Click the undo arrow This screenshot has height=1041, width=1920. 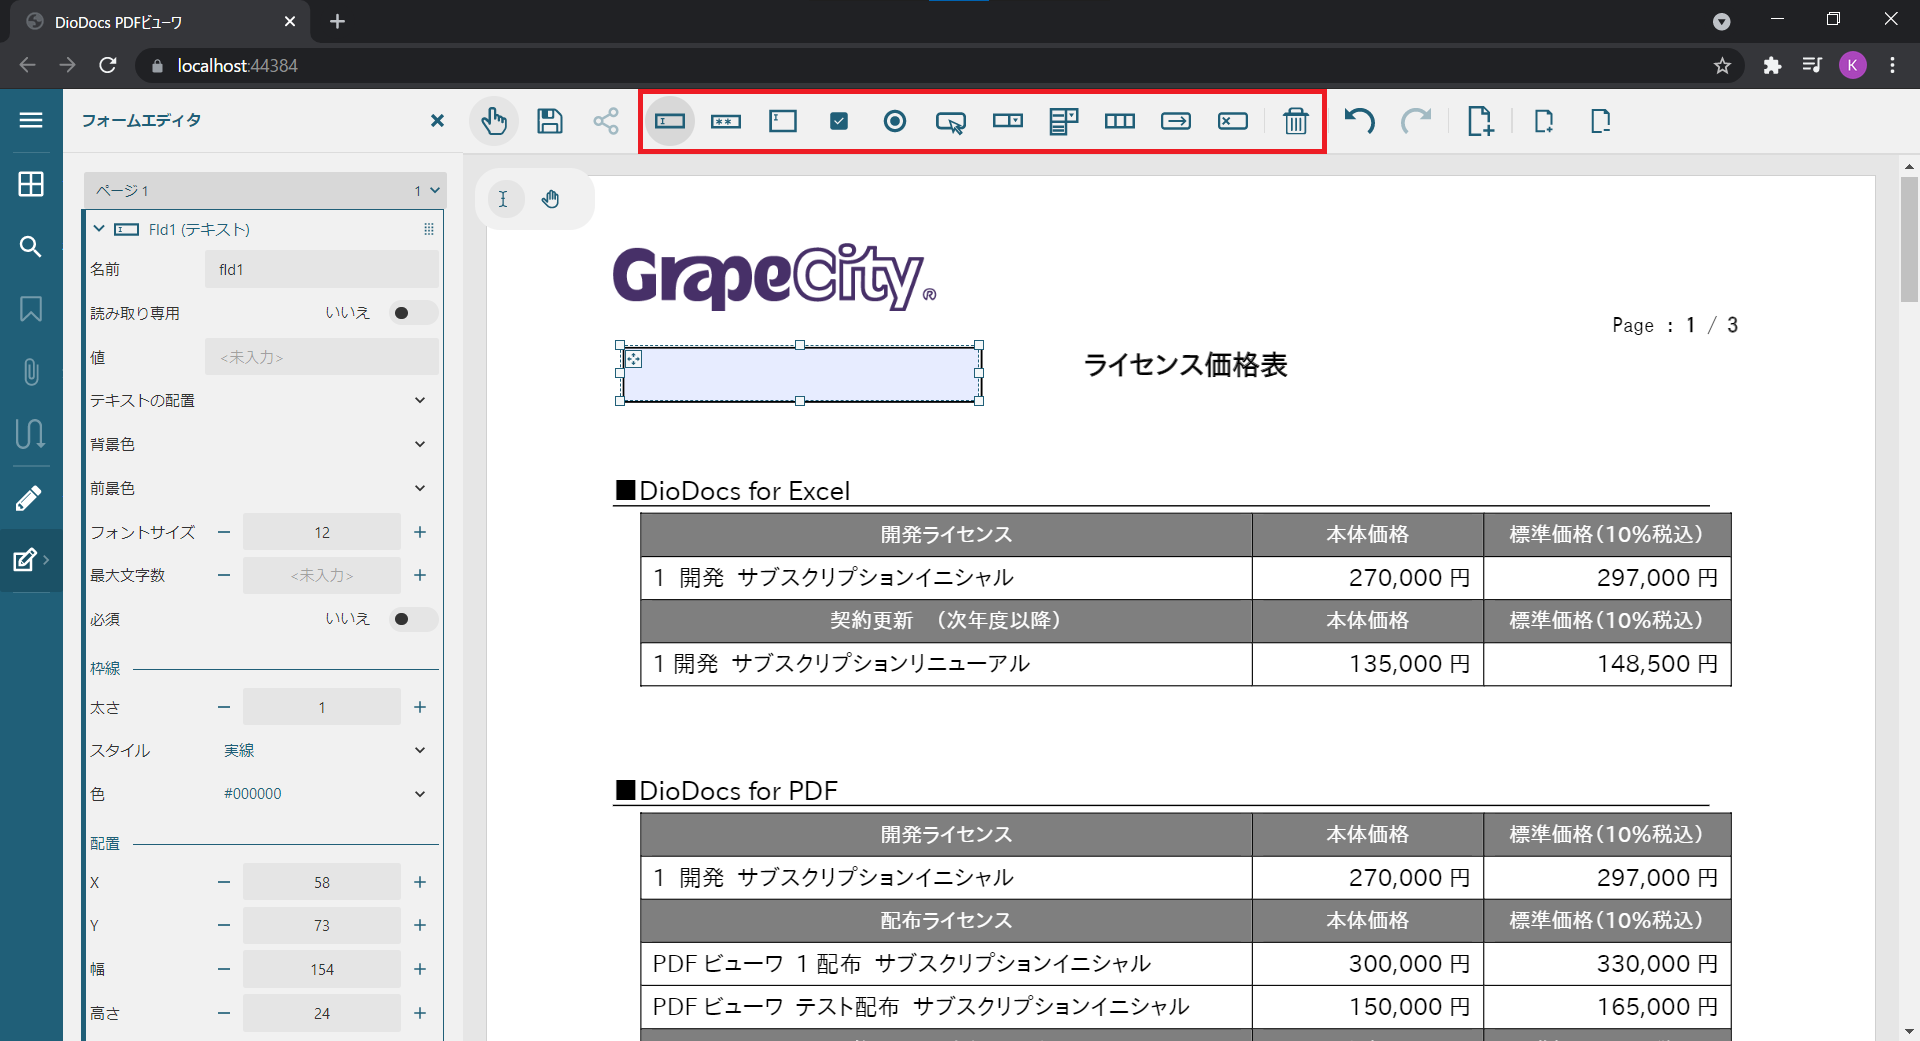tap(1360, 121)
